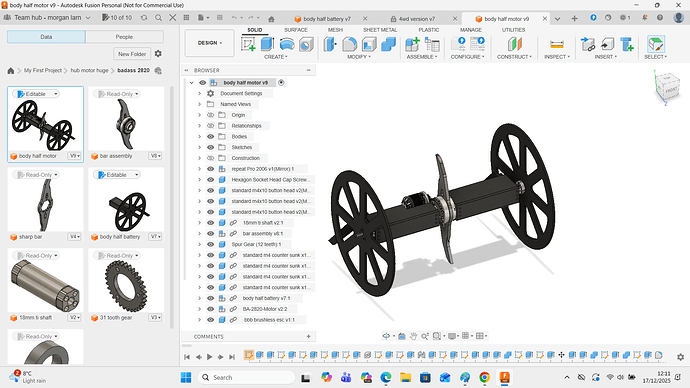The width and height of the screenshot is (690, 388).
Task: Search the data panel
Action: [x=158, y=18]
